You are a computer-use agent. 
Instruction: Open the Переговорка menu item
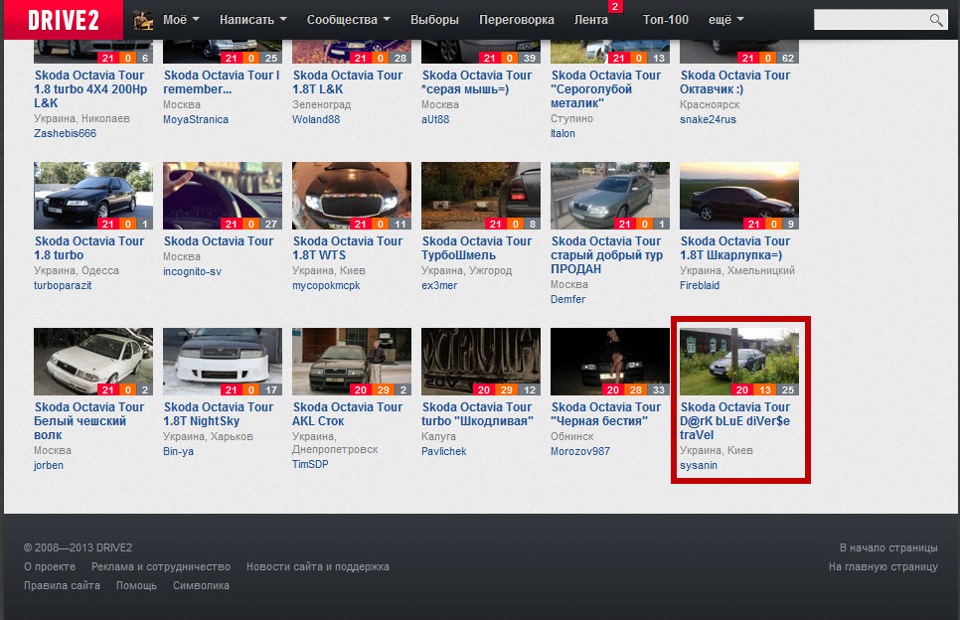click(x=516, y=20)
